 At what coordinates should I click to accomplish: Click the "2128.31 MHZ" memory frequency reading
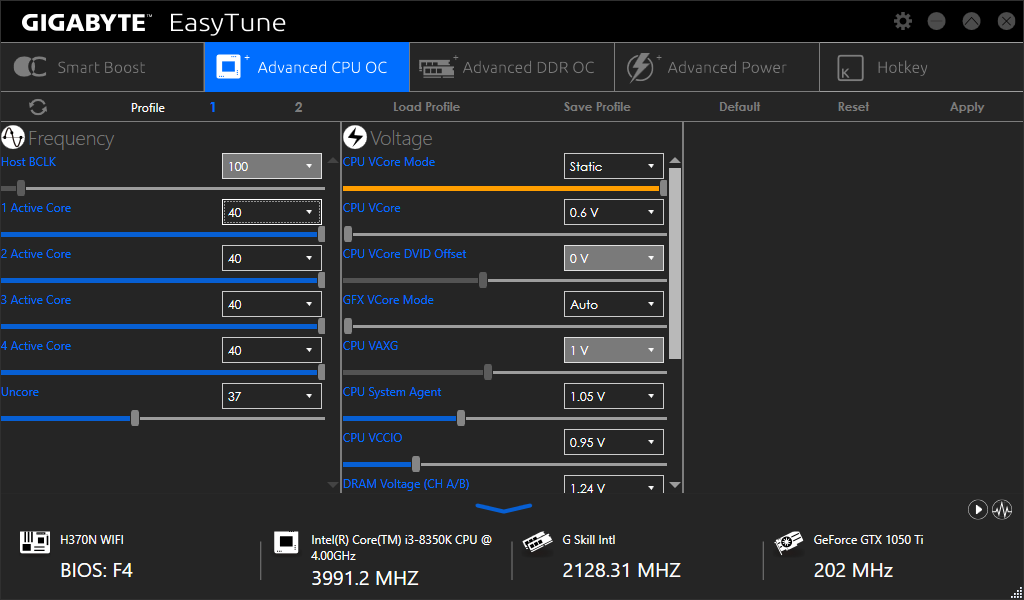(622, 570)
